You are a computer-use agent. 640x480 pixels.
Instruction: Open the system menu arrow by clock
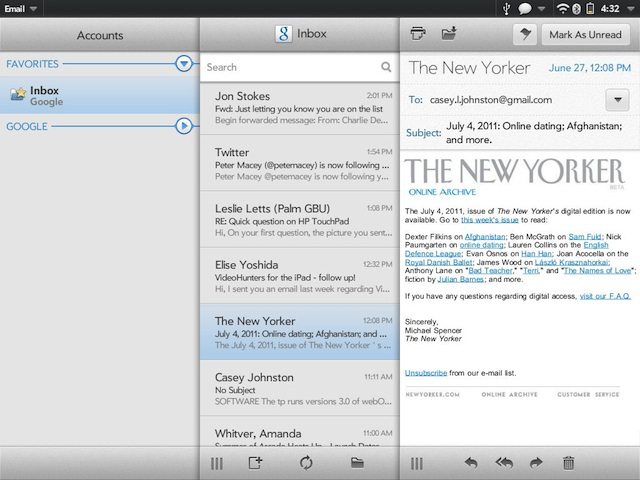point(631,9)
